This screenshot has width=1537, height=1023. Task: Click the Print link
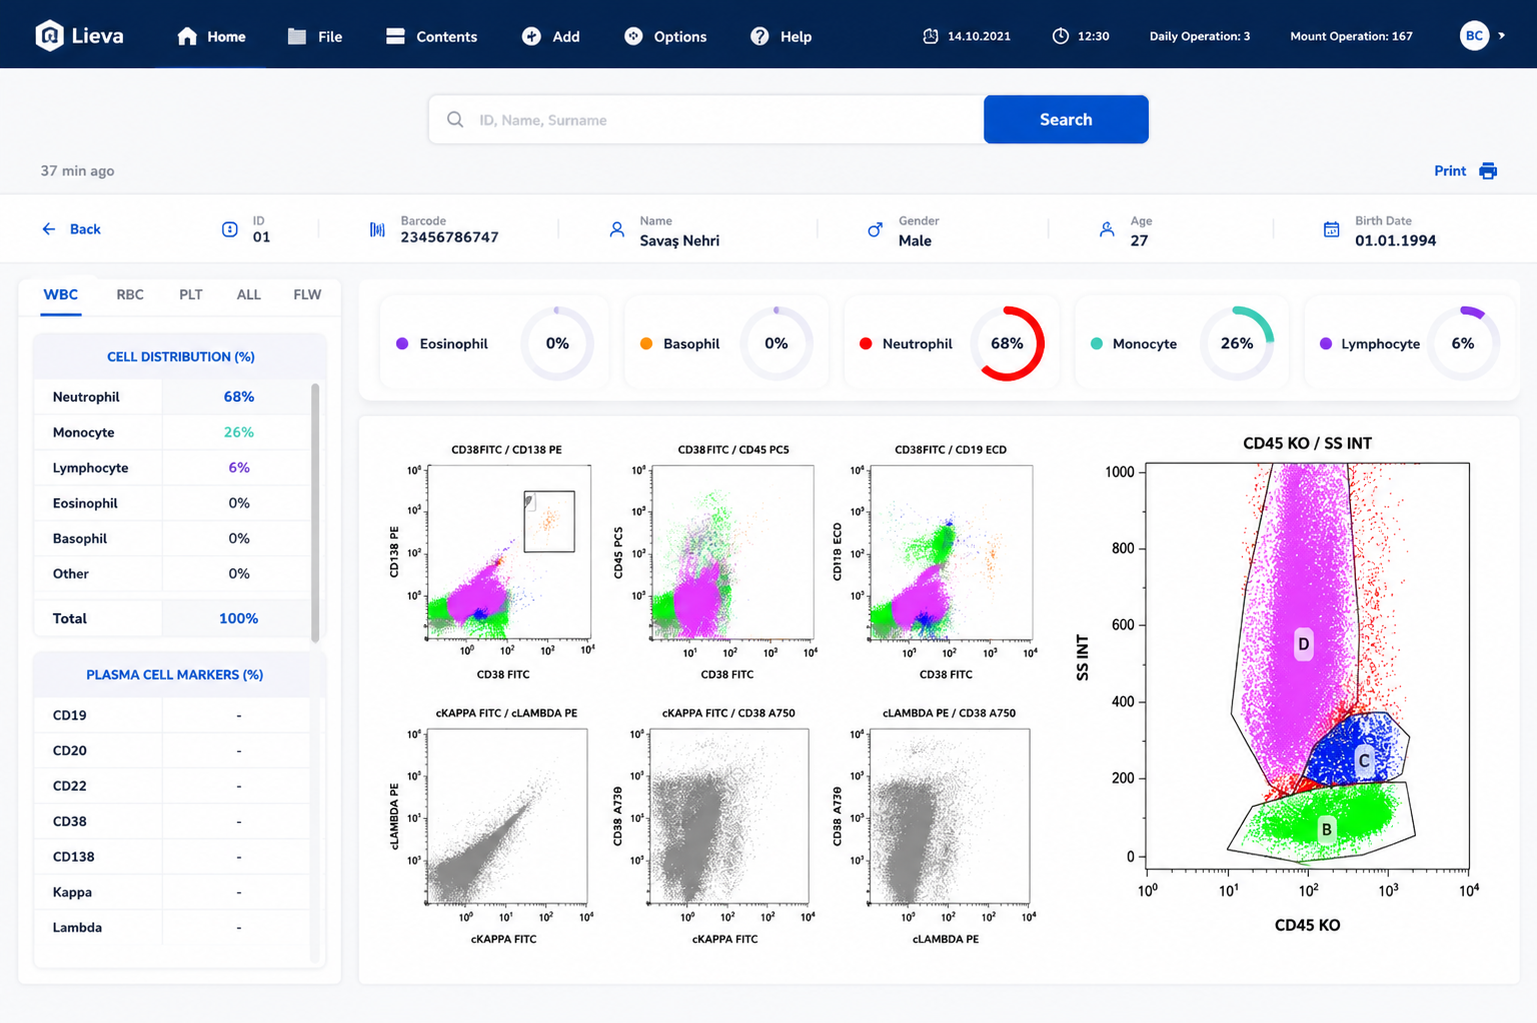(1450, 171)
